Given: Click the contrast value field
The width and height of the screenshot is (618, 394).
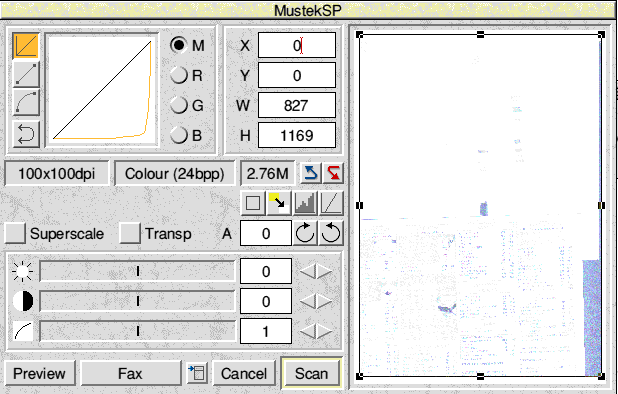Looking at the screenshot, I should [266, 301].
